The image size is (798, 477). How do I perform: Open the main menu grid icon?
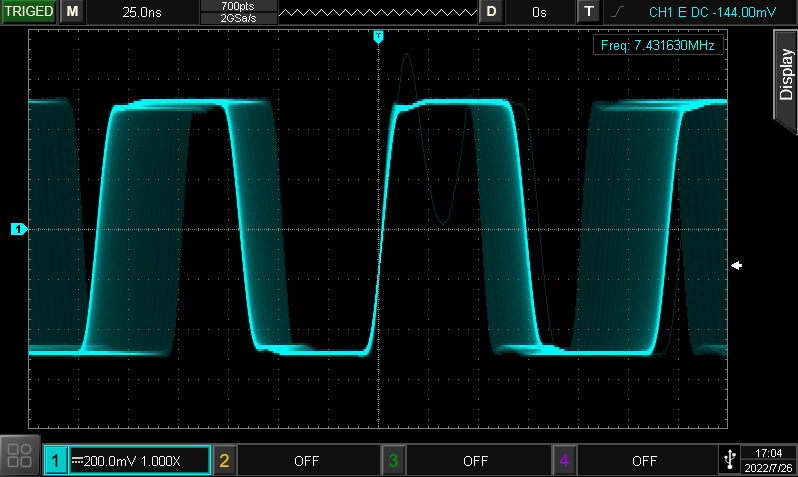point(19,457)
